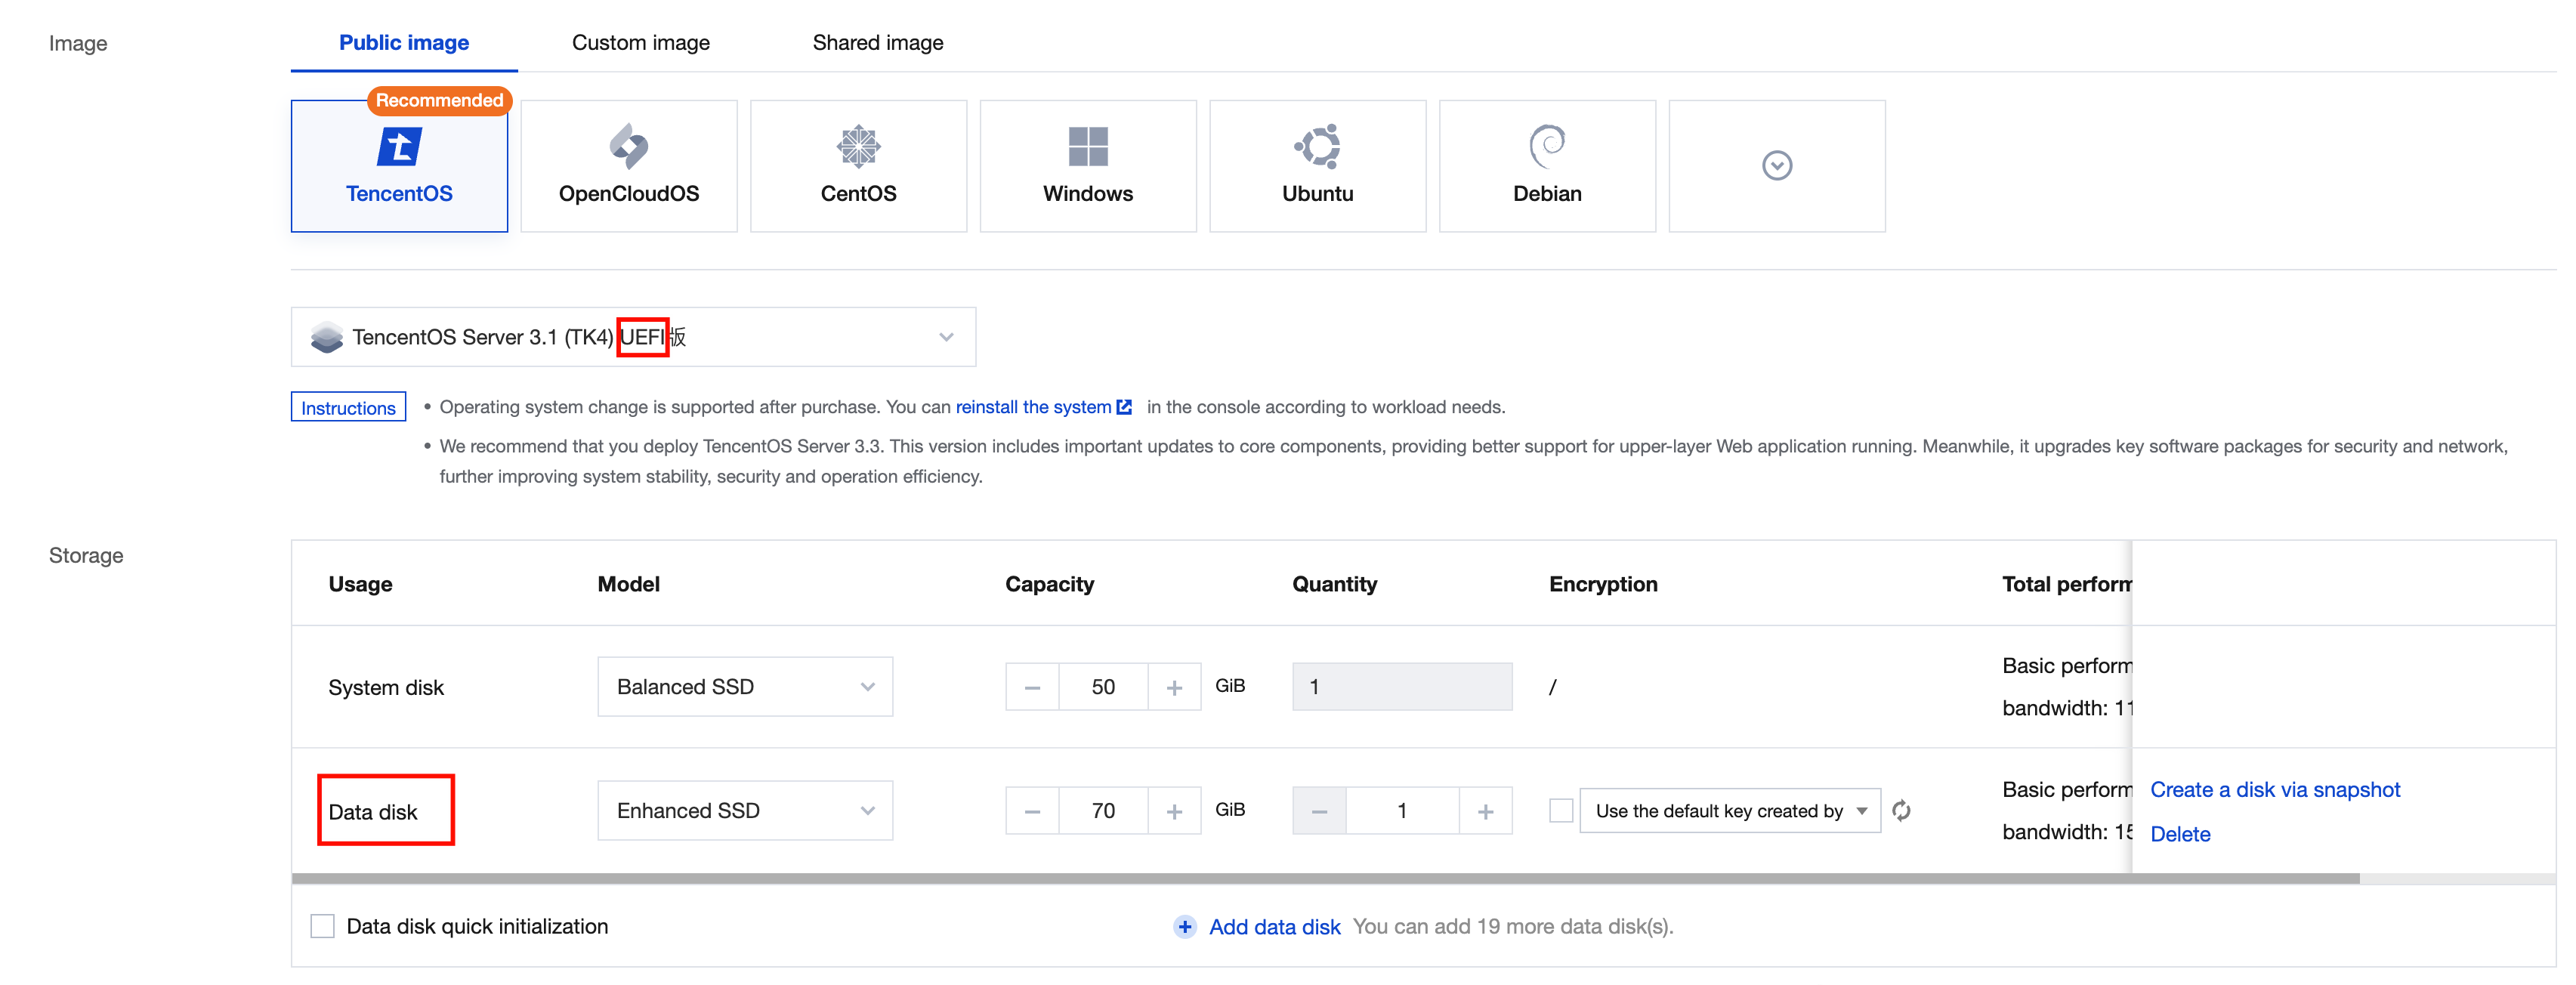Select the TencentOS image icon

coord(399,148)
